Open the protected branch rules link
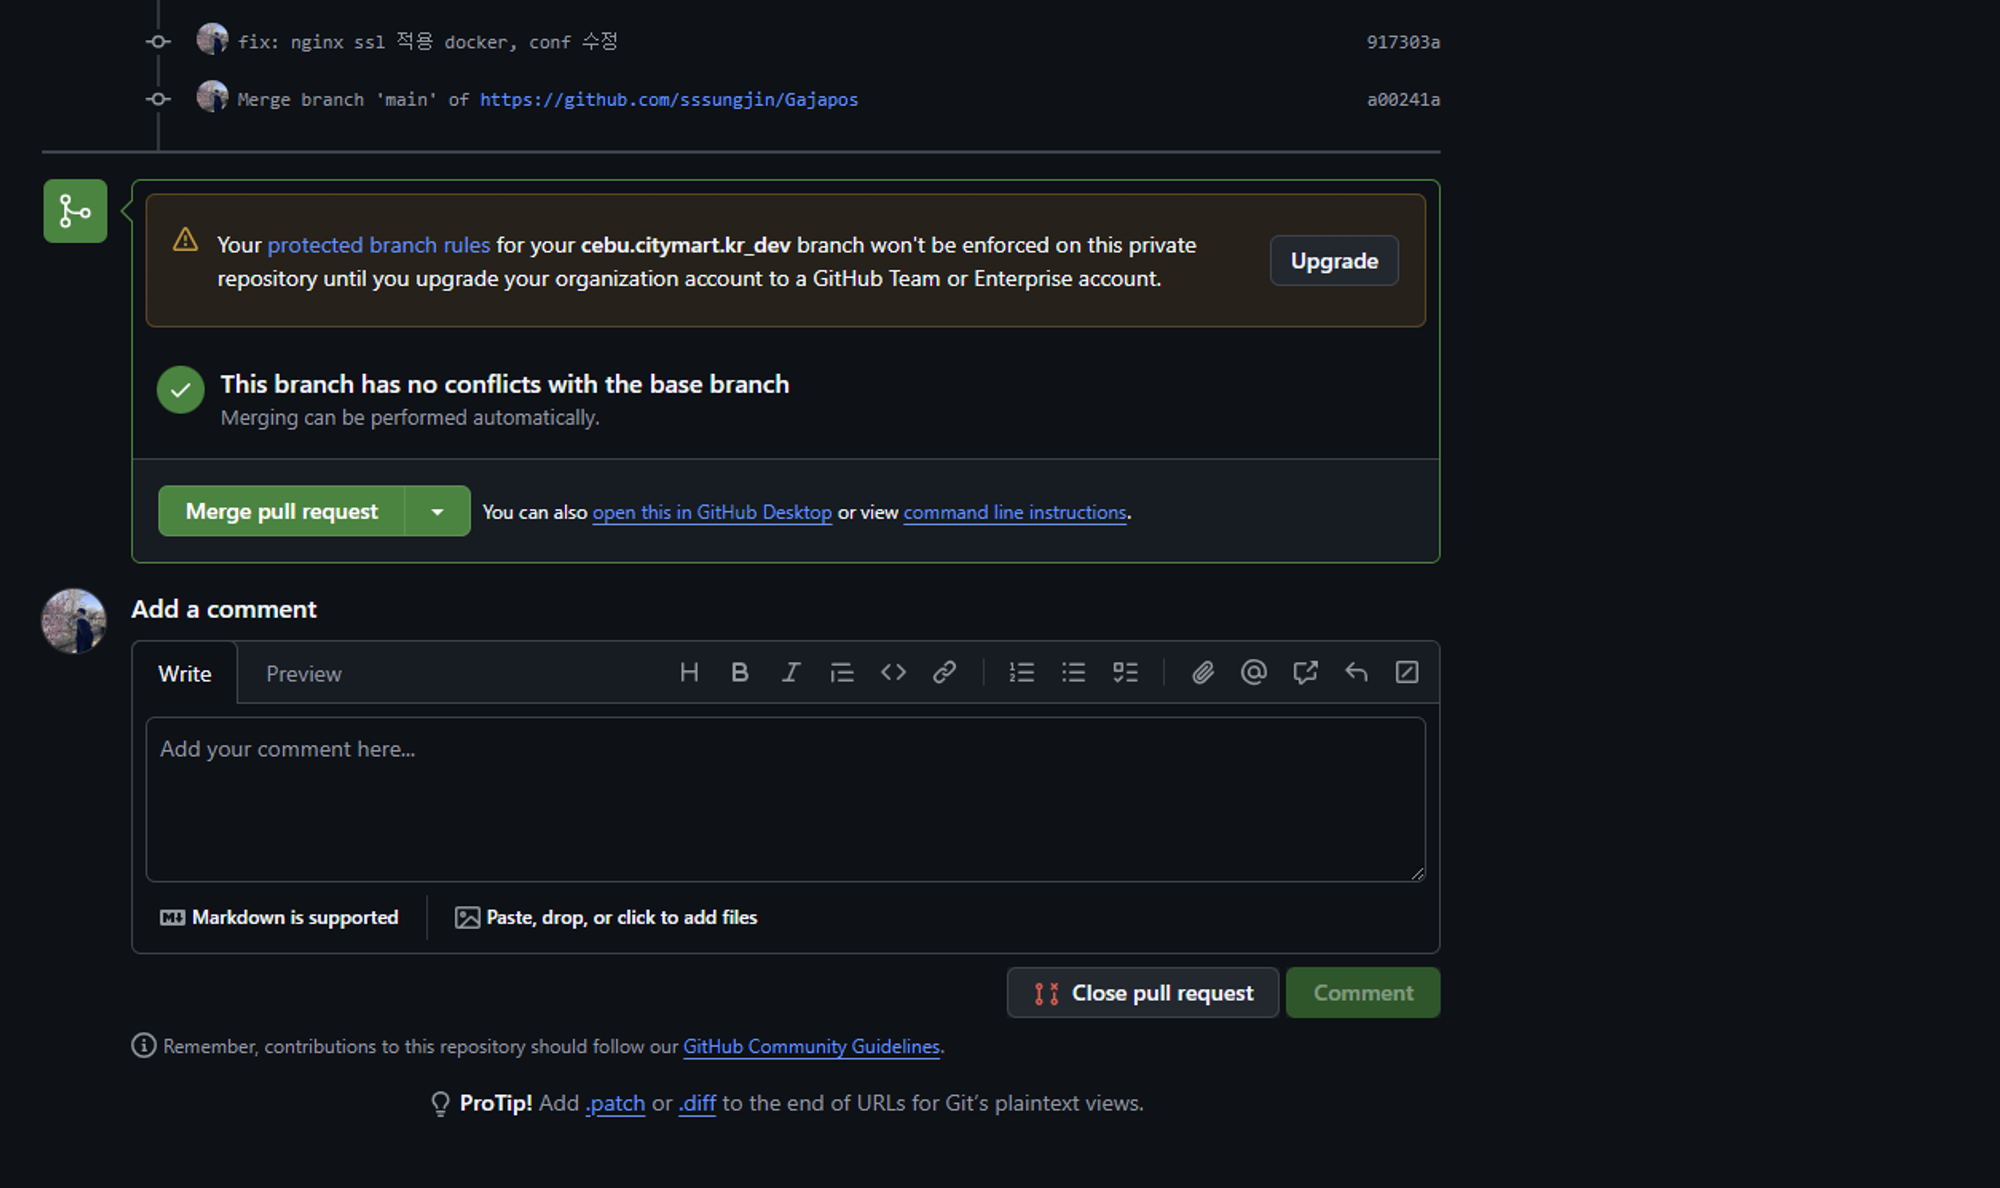Viewport: 2000px width, 1188px height. coord(378,245)
